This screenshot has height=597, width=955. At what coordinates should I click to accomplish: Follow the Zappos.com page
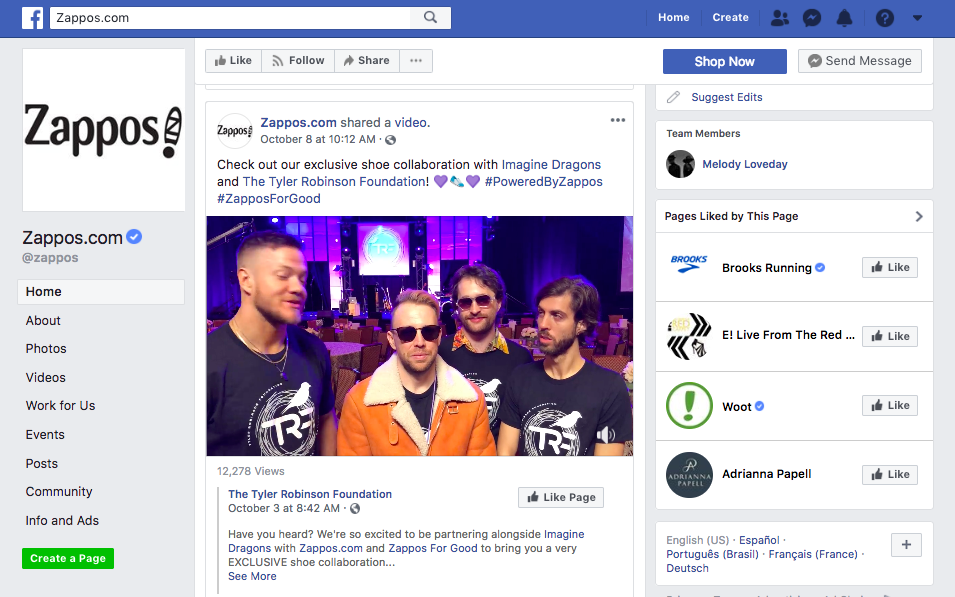(298, 61)
